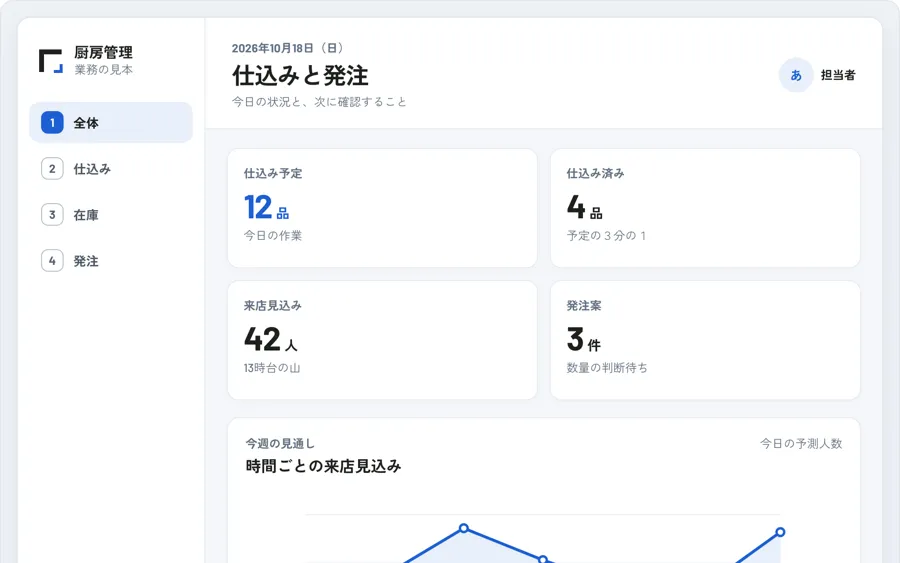
Task: Click the 今日の作業 caption
Action: click(273, 235)
